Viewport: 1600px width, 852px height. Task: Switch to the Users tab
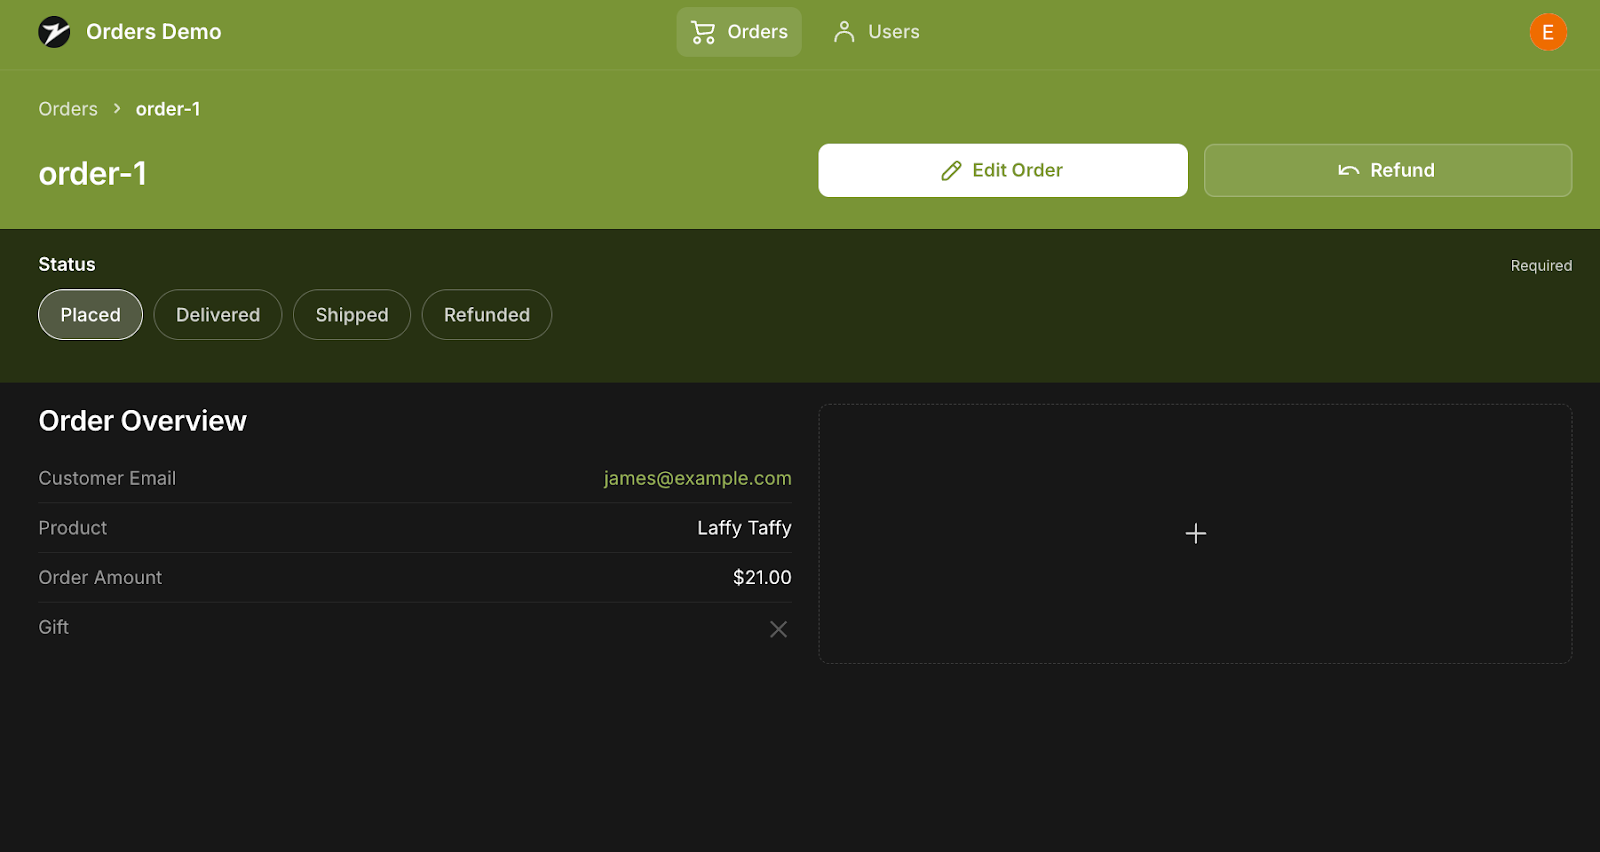876,32
